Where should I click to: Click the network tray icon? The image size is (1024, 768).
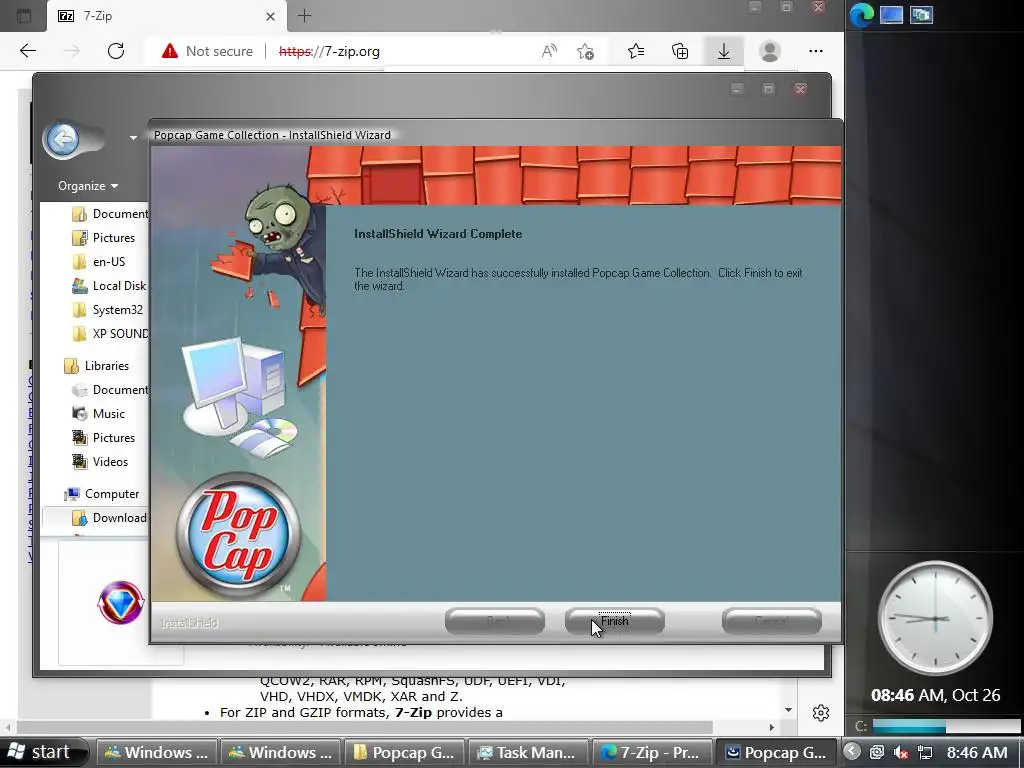tap(925, 752)
